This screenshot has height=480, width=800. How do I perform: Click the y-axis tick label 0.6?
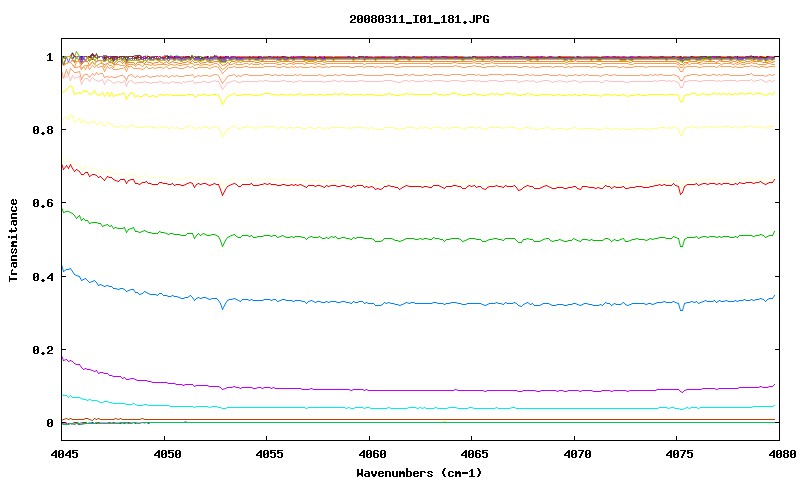[43, 203]
